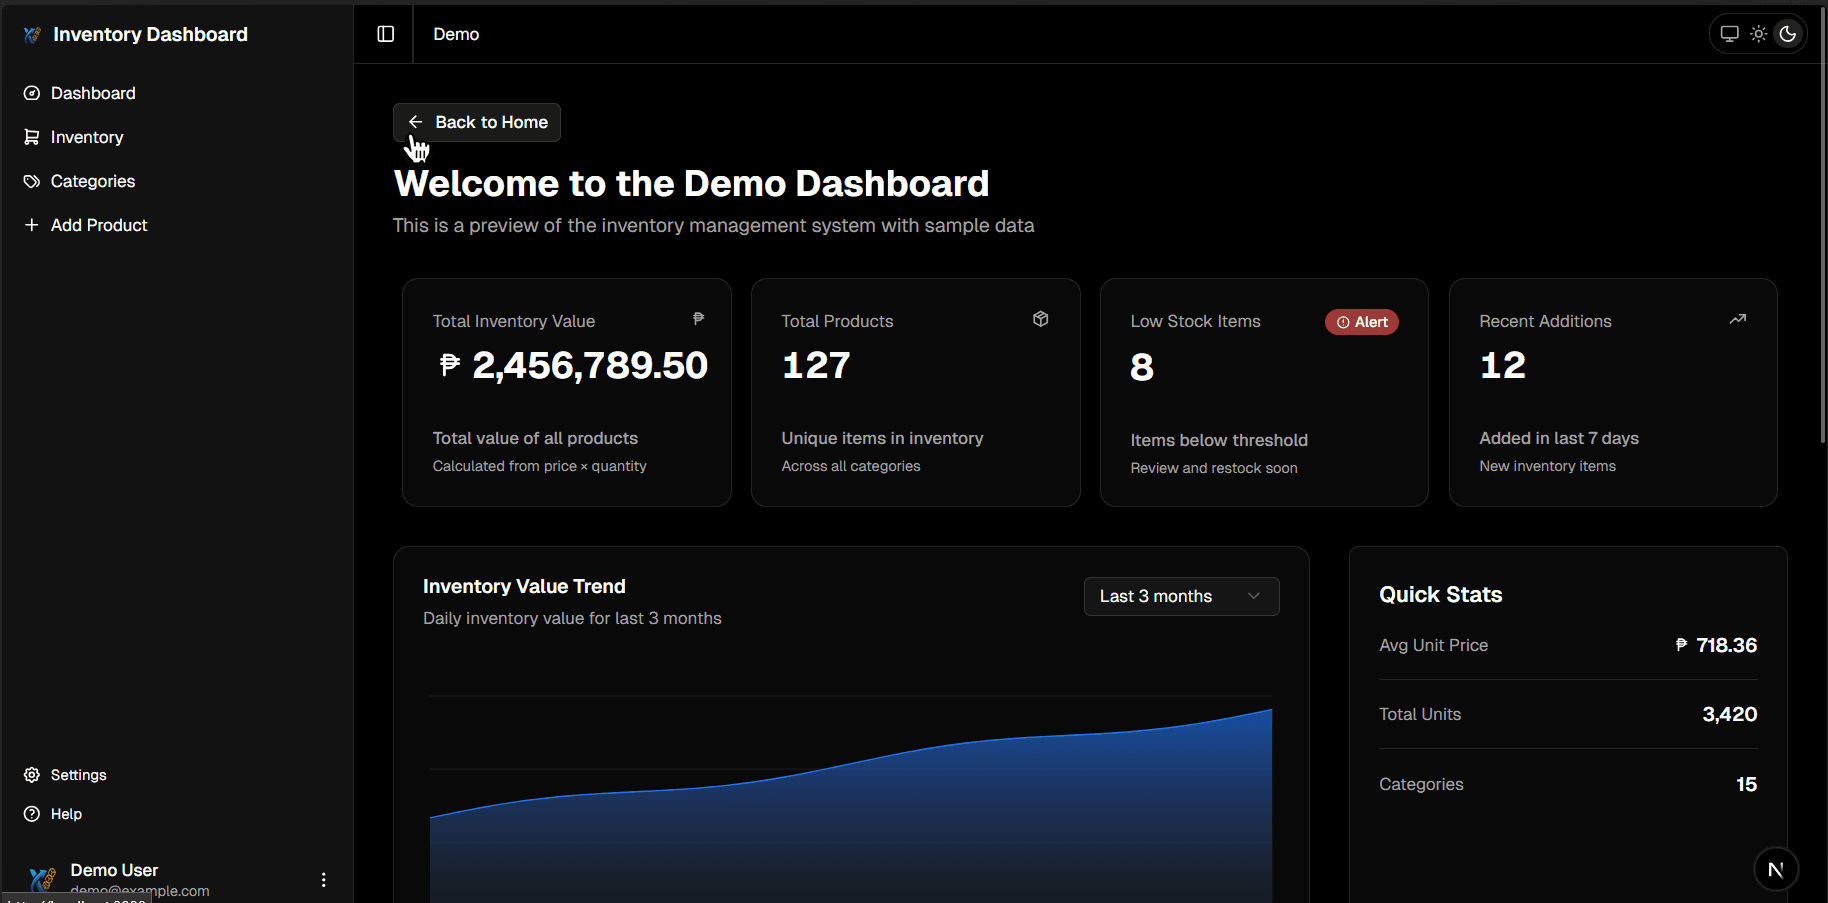Click the Add Product plus icon
1828x903 pixels.
point(32,225)
